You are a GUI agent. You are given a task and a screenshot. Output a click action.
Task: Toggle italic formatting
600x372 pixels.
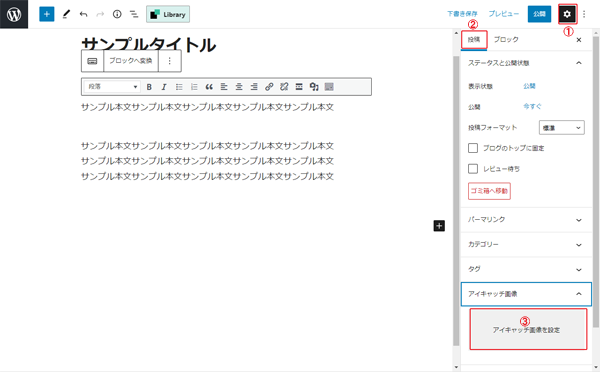pos(164,87)
